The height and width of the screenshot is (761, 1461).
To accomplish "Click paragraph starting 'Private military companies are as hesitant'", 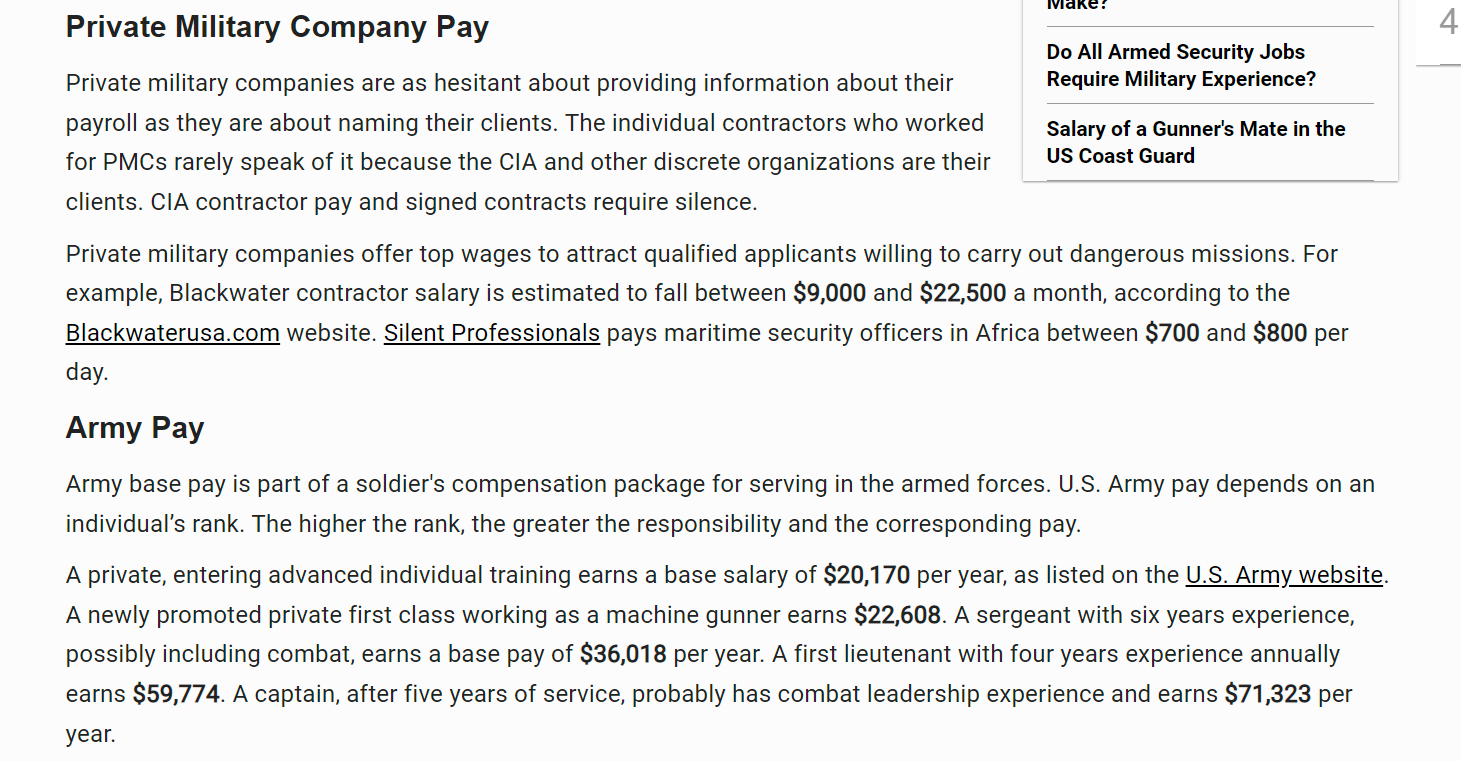I will coord(528,142).
